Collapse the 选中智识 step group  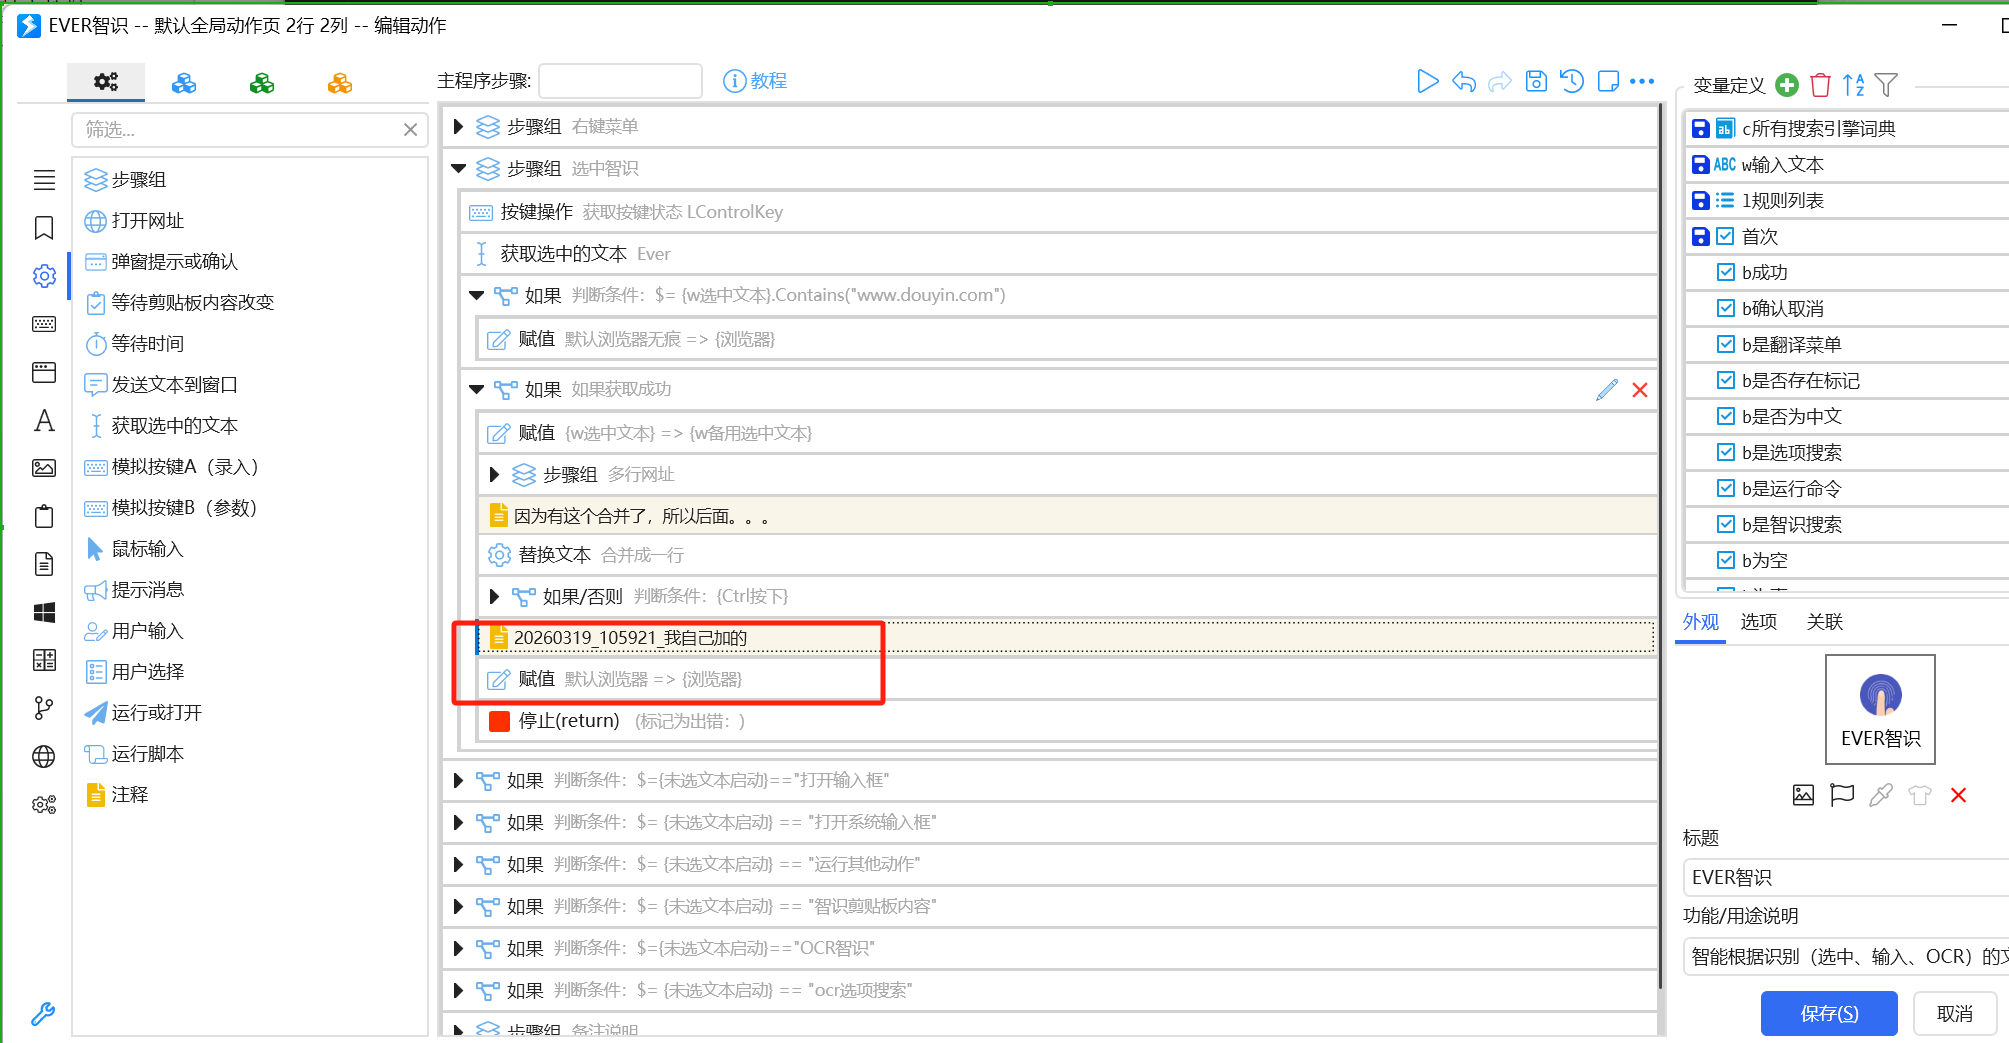pyautogui.click(x=458, y=169)
